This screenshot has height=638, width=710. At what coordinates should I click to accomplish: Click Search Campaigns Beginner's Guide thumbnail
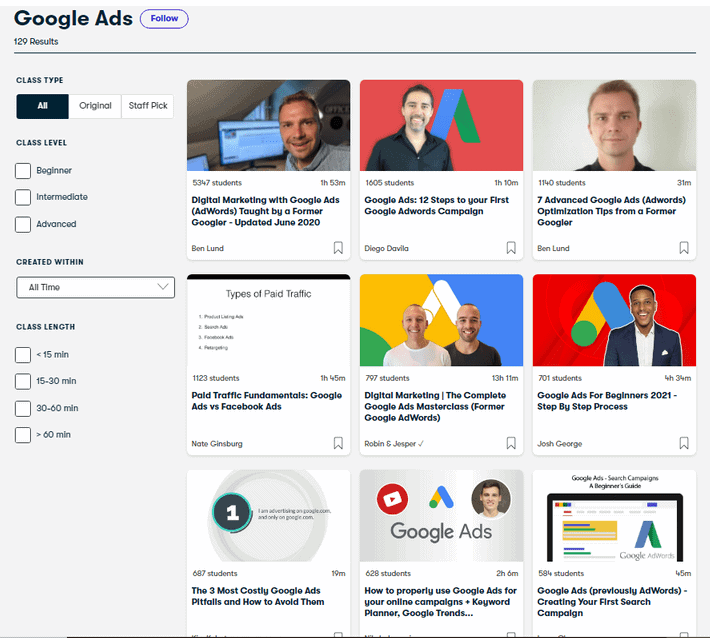614,516
